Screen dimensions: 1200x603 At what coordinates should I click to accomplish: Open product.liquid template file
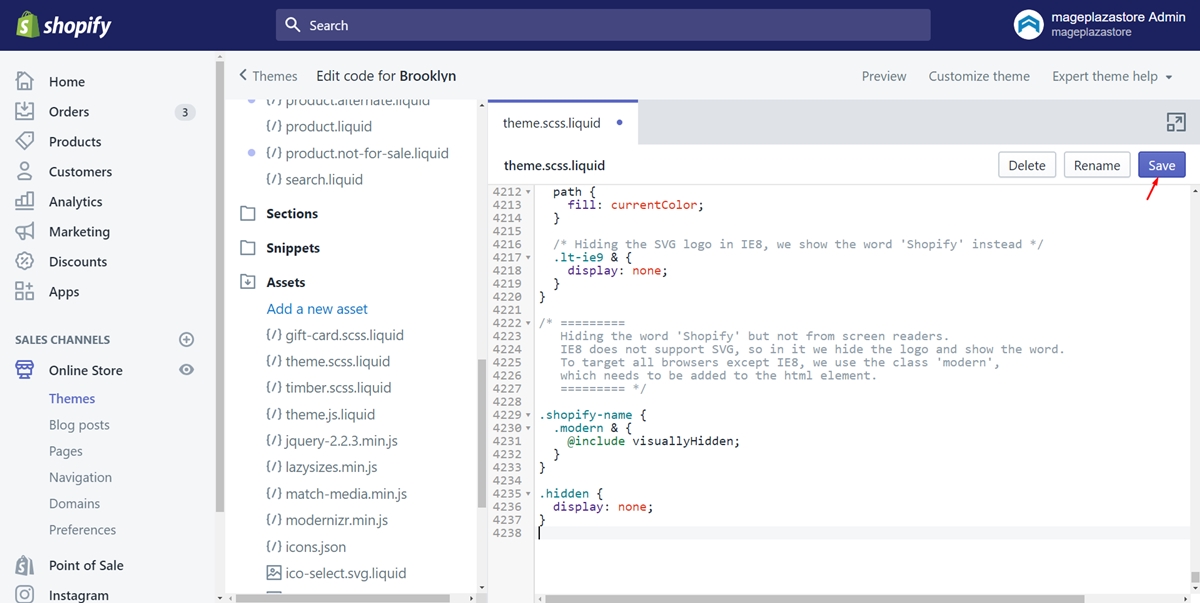pos(328,127)
